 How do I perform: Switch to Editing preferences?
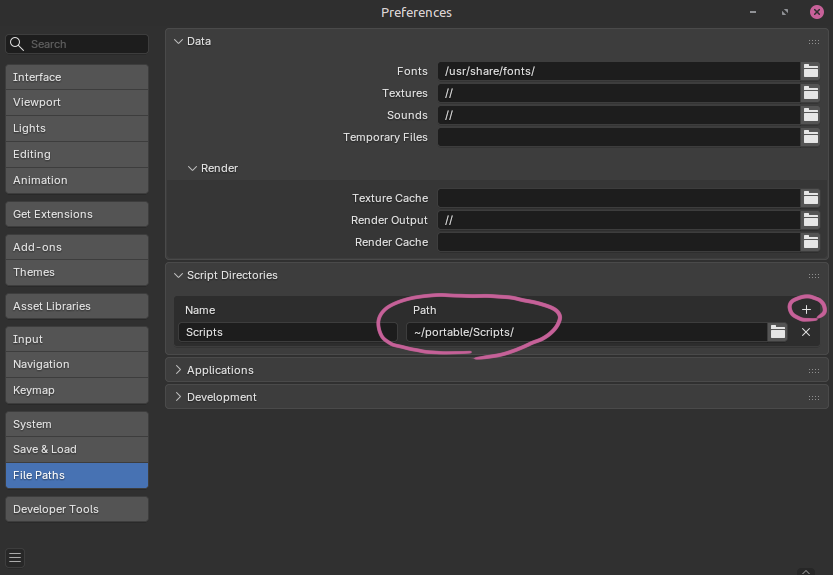click(x=77, y=154)
